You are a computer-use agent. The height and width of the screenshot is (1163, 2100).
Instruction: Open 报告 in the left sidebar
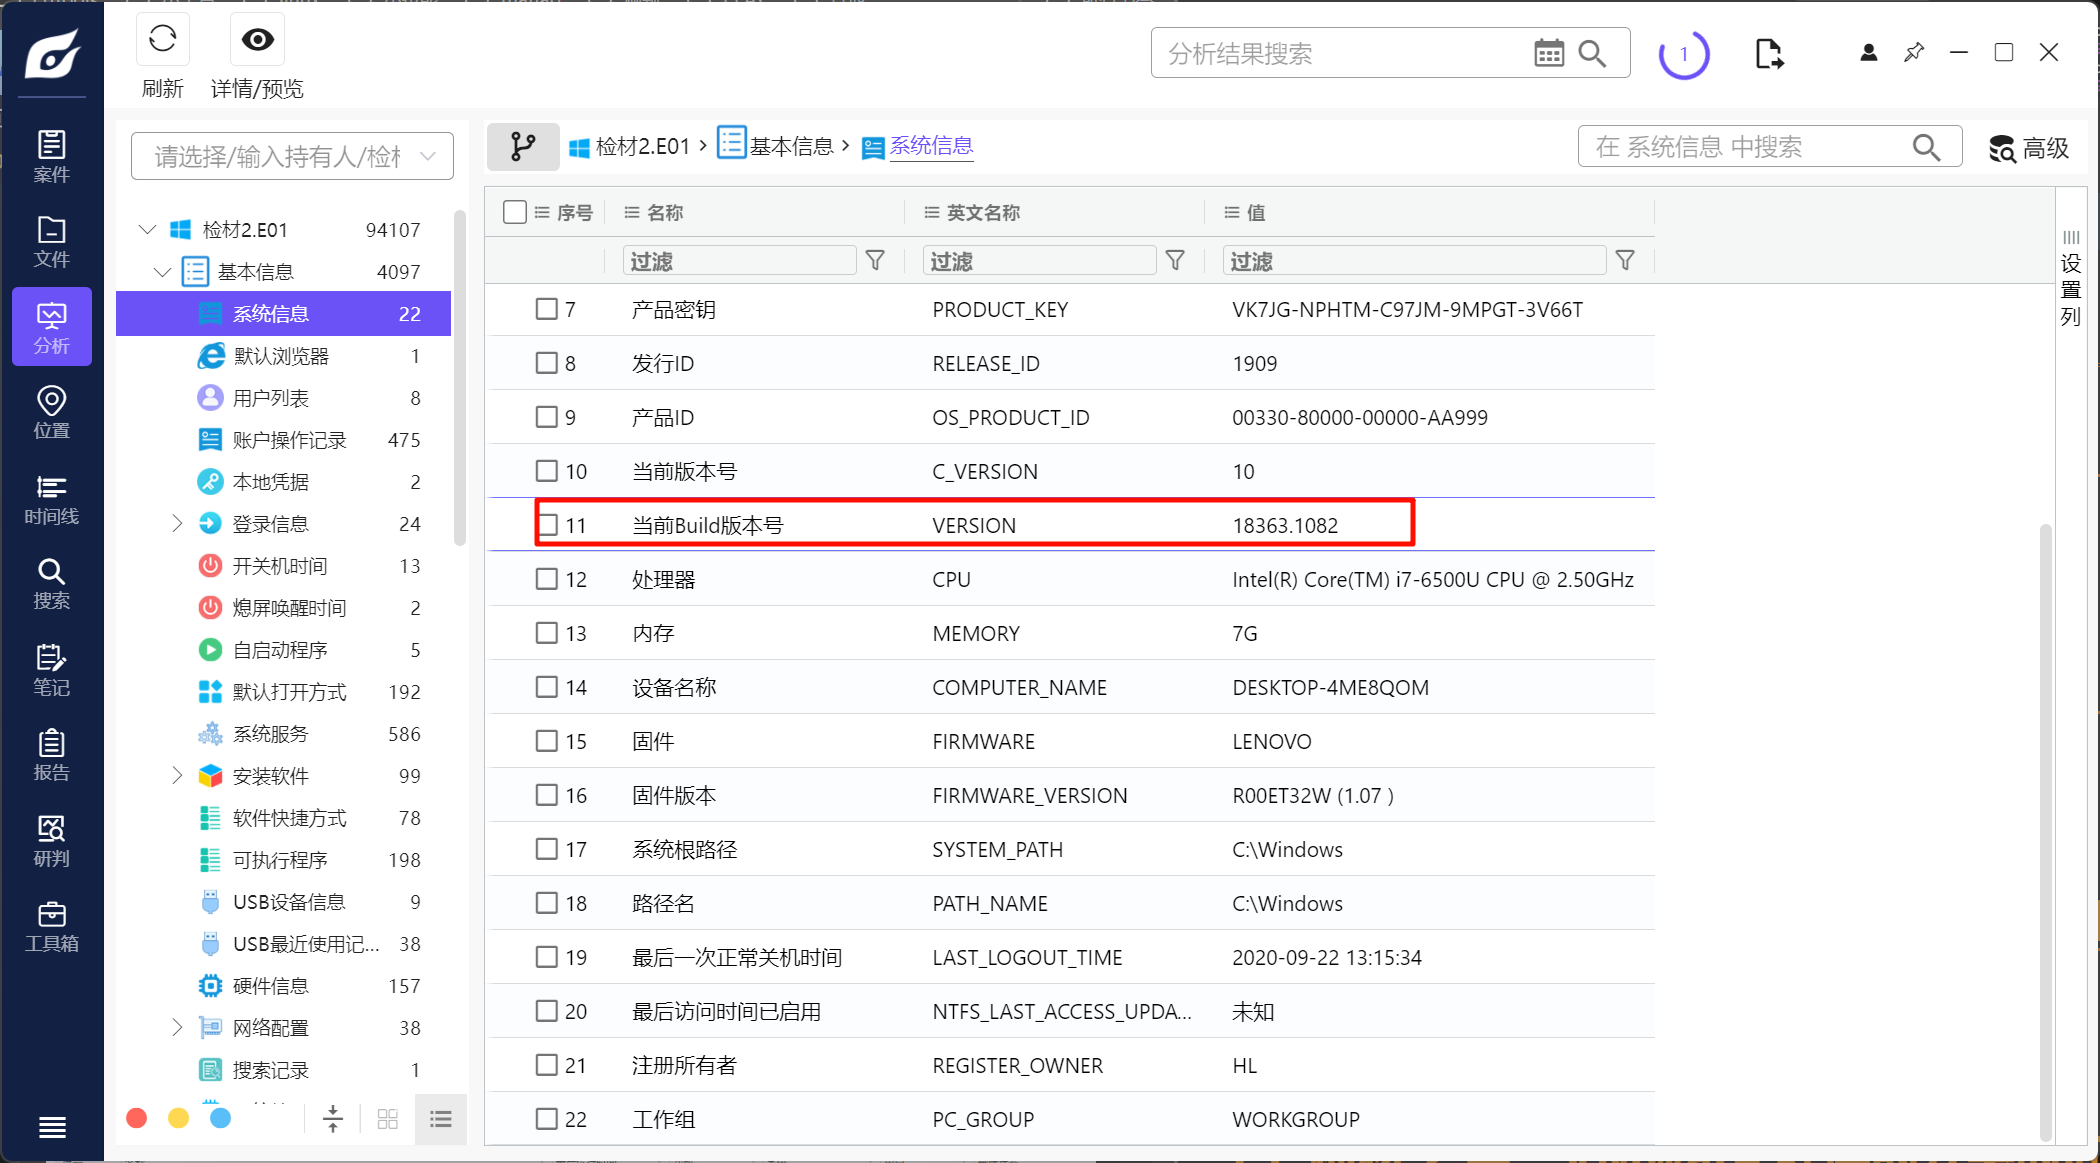click(51, 755)
